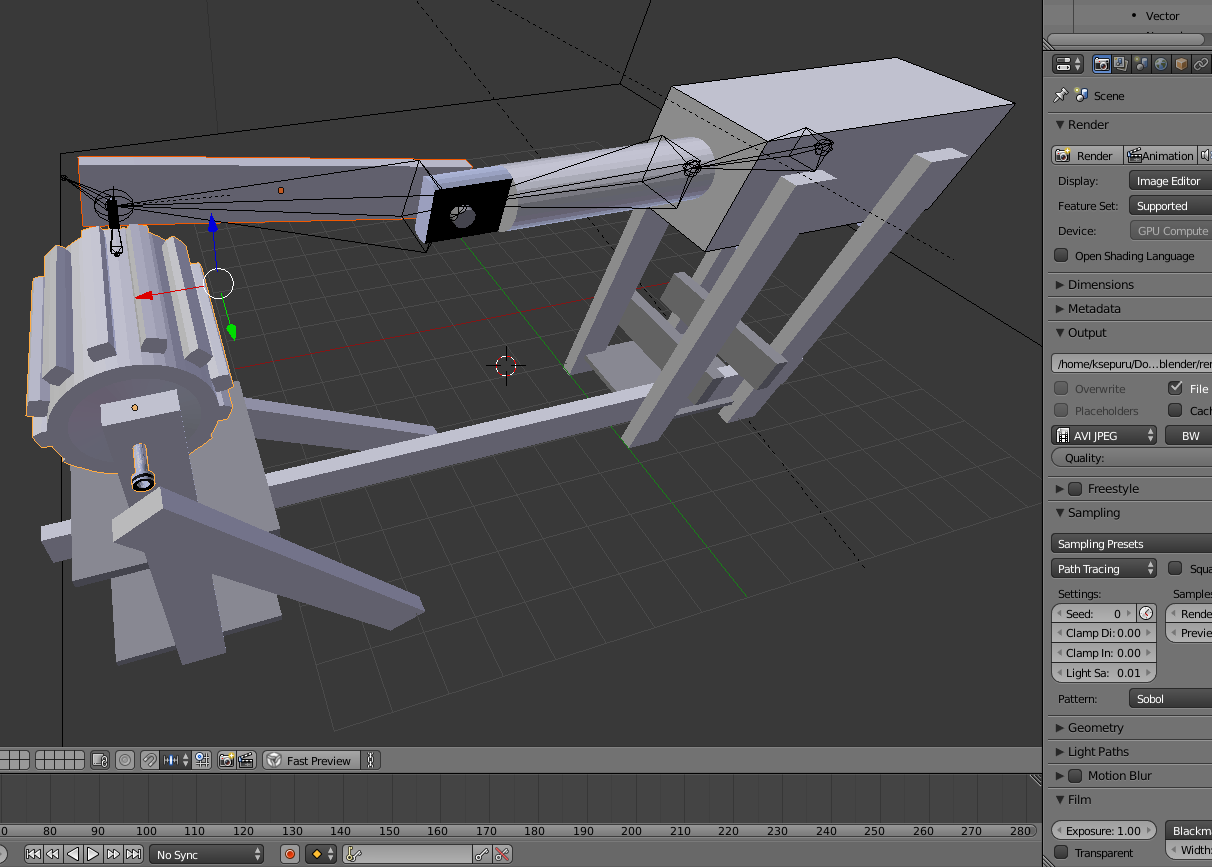This screenshot has width=1212, height=867.
Task: Select the Object properties cube icon
Action: 1180,63
